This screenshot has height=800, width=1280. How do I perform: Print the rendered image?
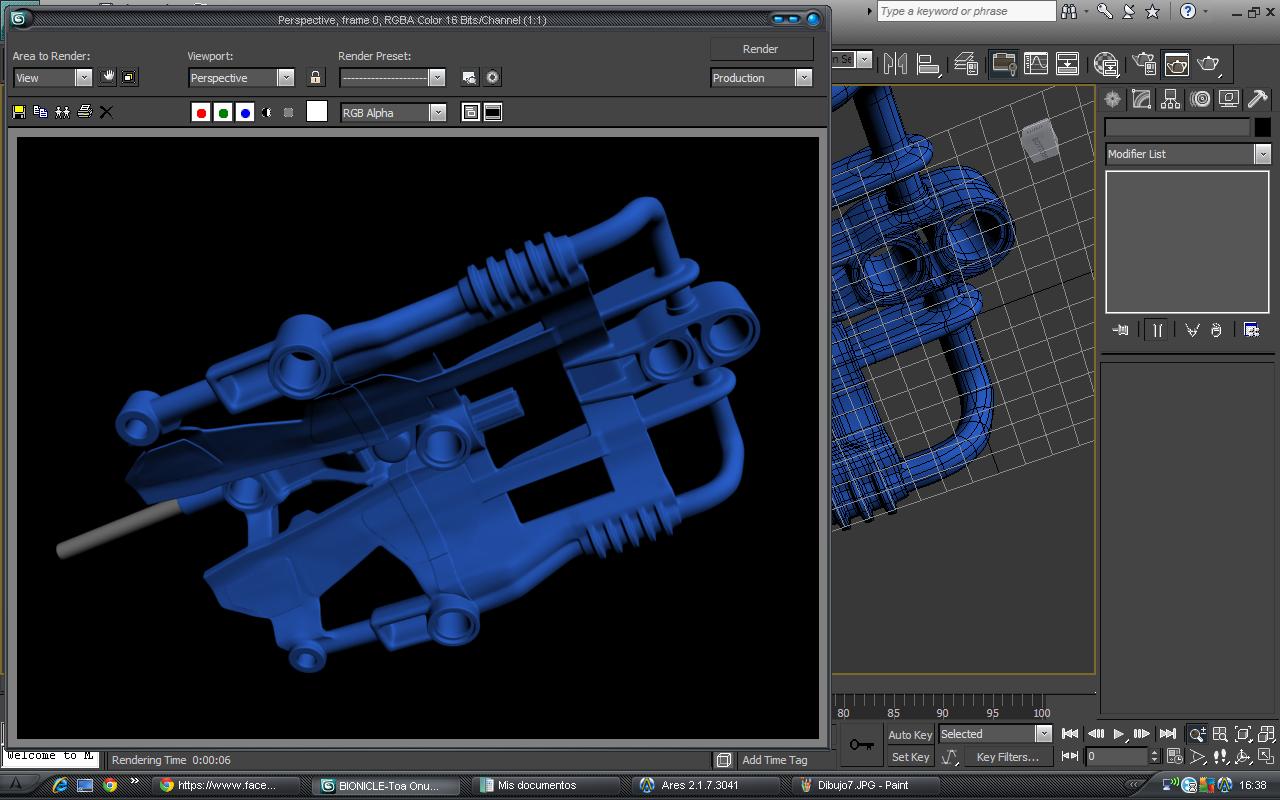pyautogui.click(x=85, y=112)
